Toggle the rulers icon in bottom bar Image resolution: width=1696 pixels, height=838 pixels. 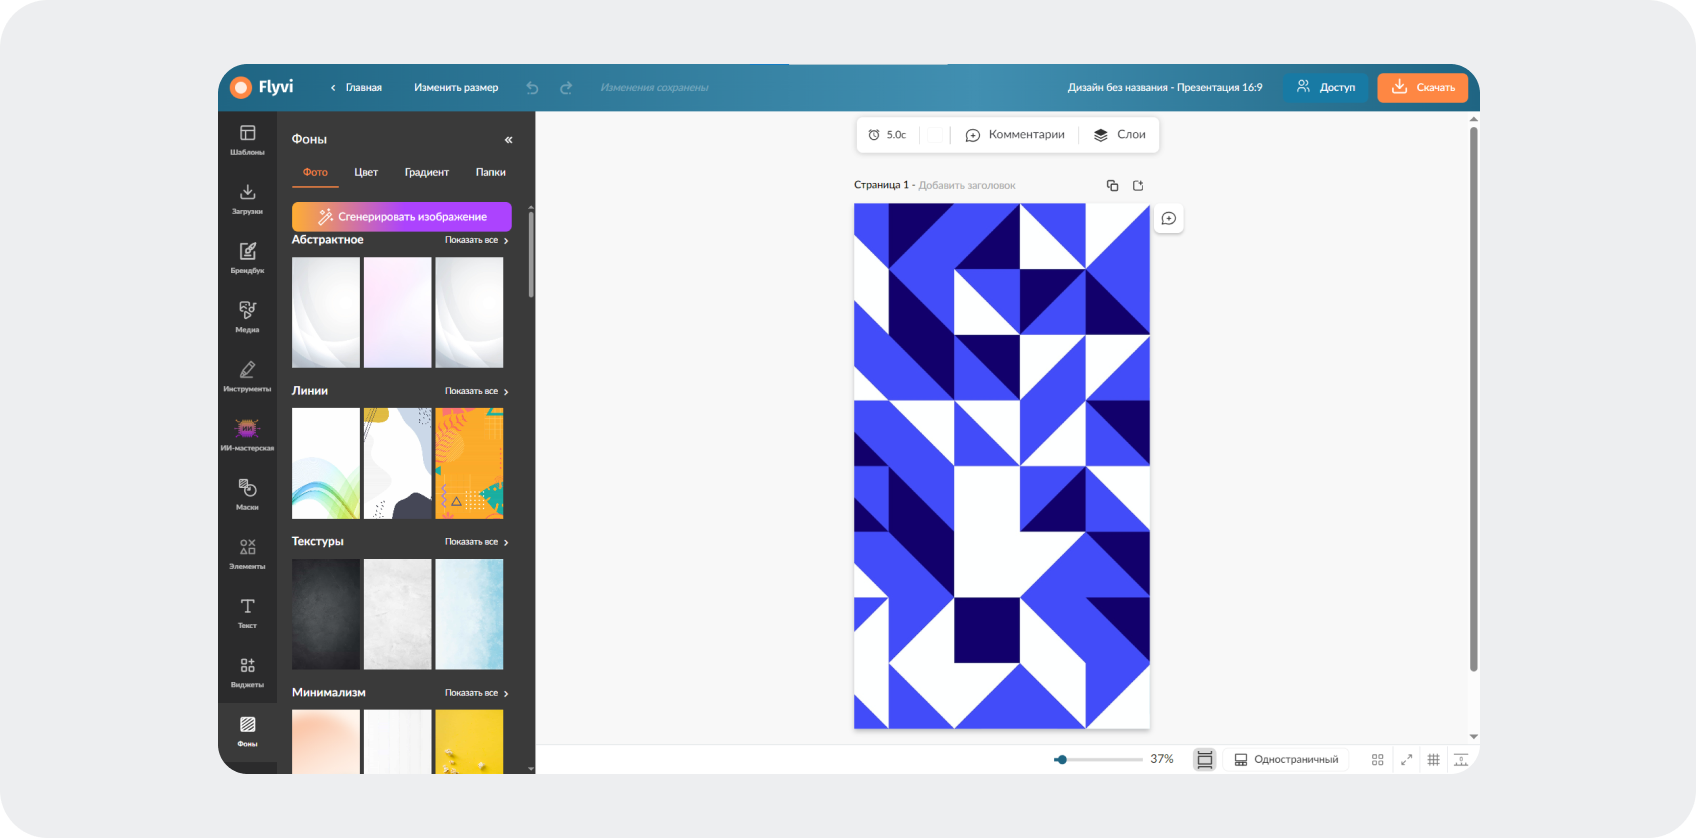click(1461, 760)
